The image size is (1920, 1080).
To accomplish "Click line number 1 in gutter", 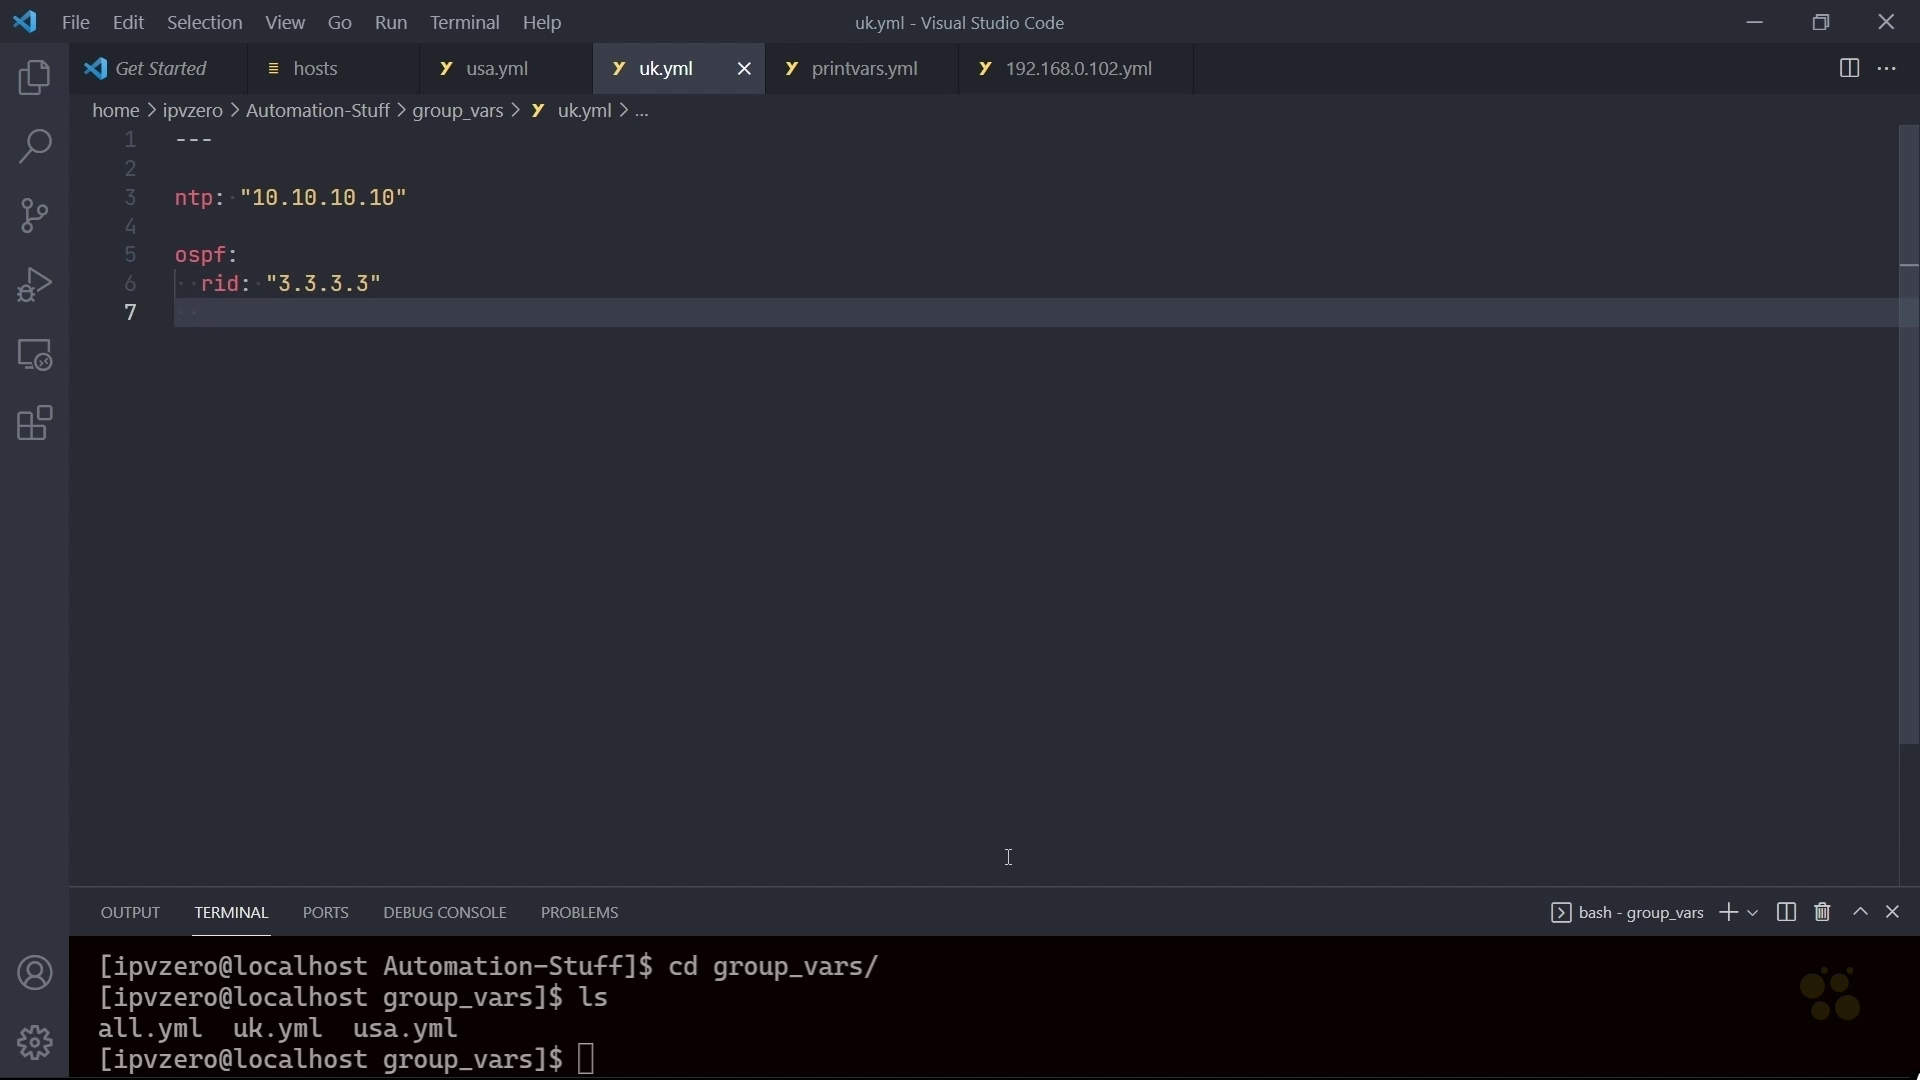I will click(x=130, y=140).
